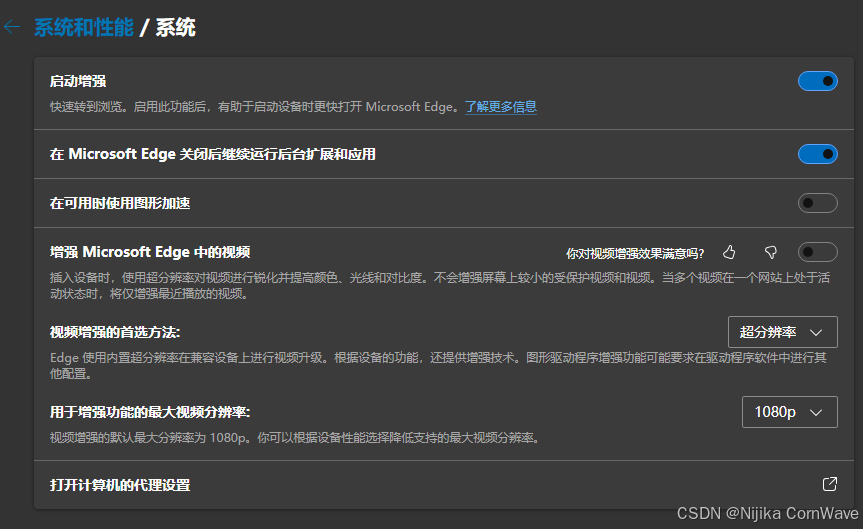The width and height of the screenshot is (863, 529).
Task: Click the thumbs down feedback icon
Action: tap(771, 253)
